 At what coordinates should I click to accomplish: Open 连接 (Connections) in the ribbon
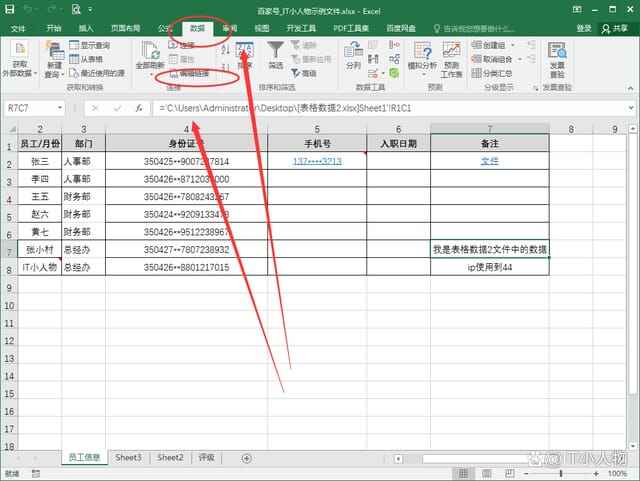[182, 45]
